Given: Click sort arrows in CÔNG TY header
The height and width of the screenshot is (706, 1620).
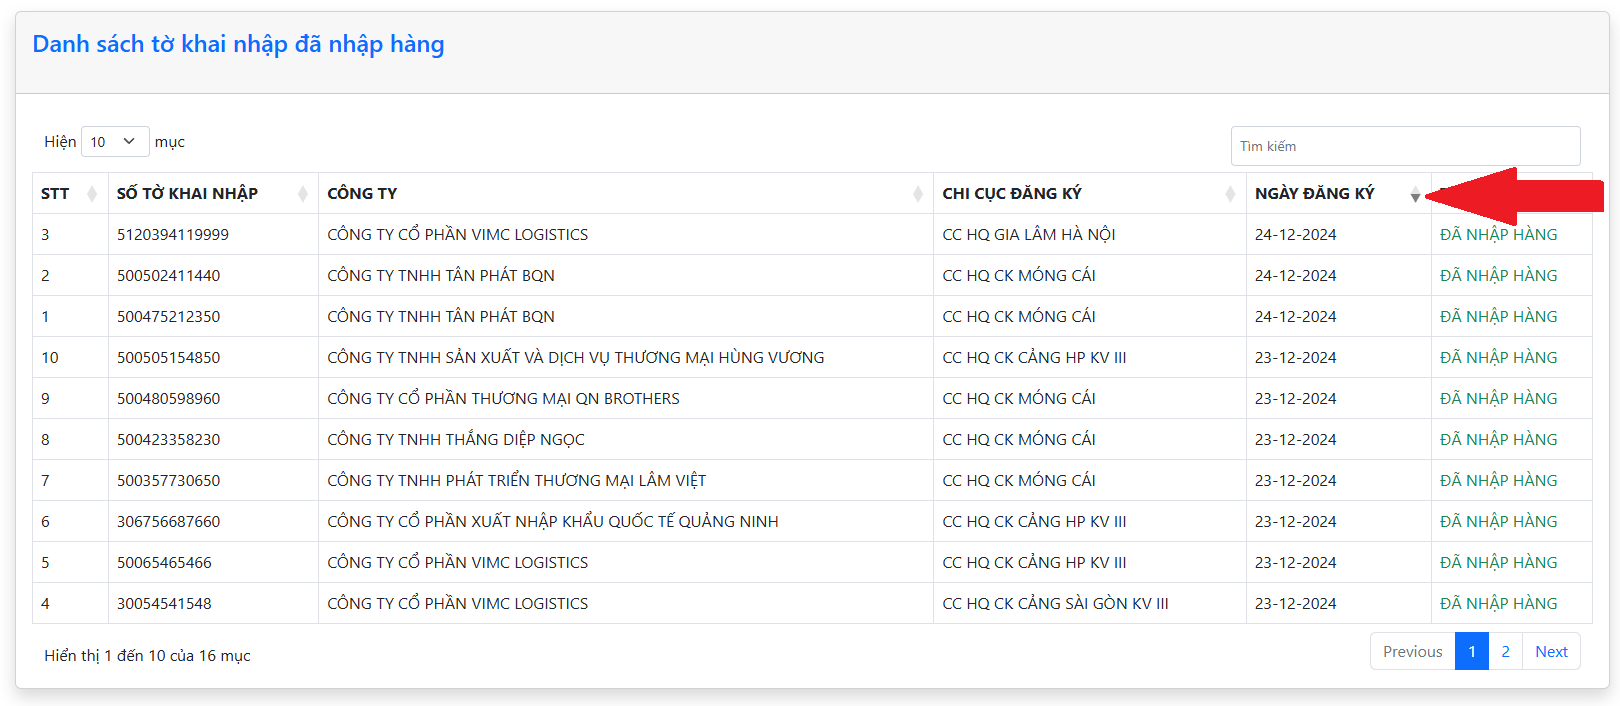Looking at the screenshot, I should coord(917,194).
